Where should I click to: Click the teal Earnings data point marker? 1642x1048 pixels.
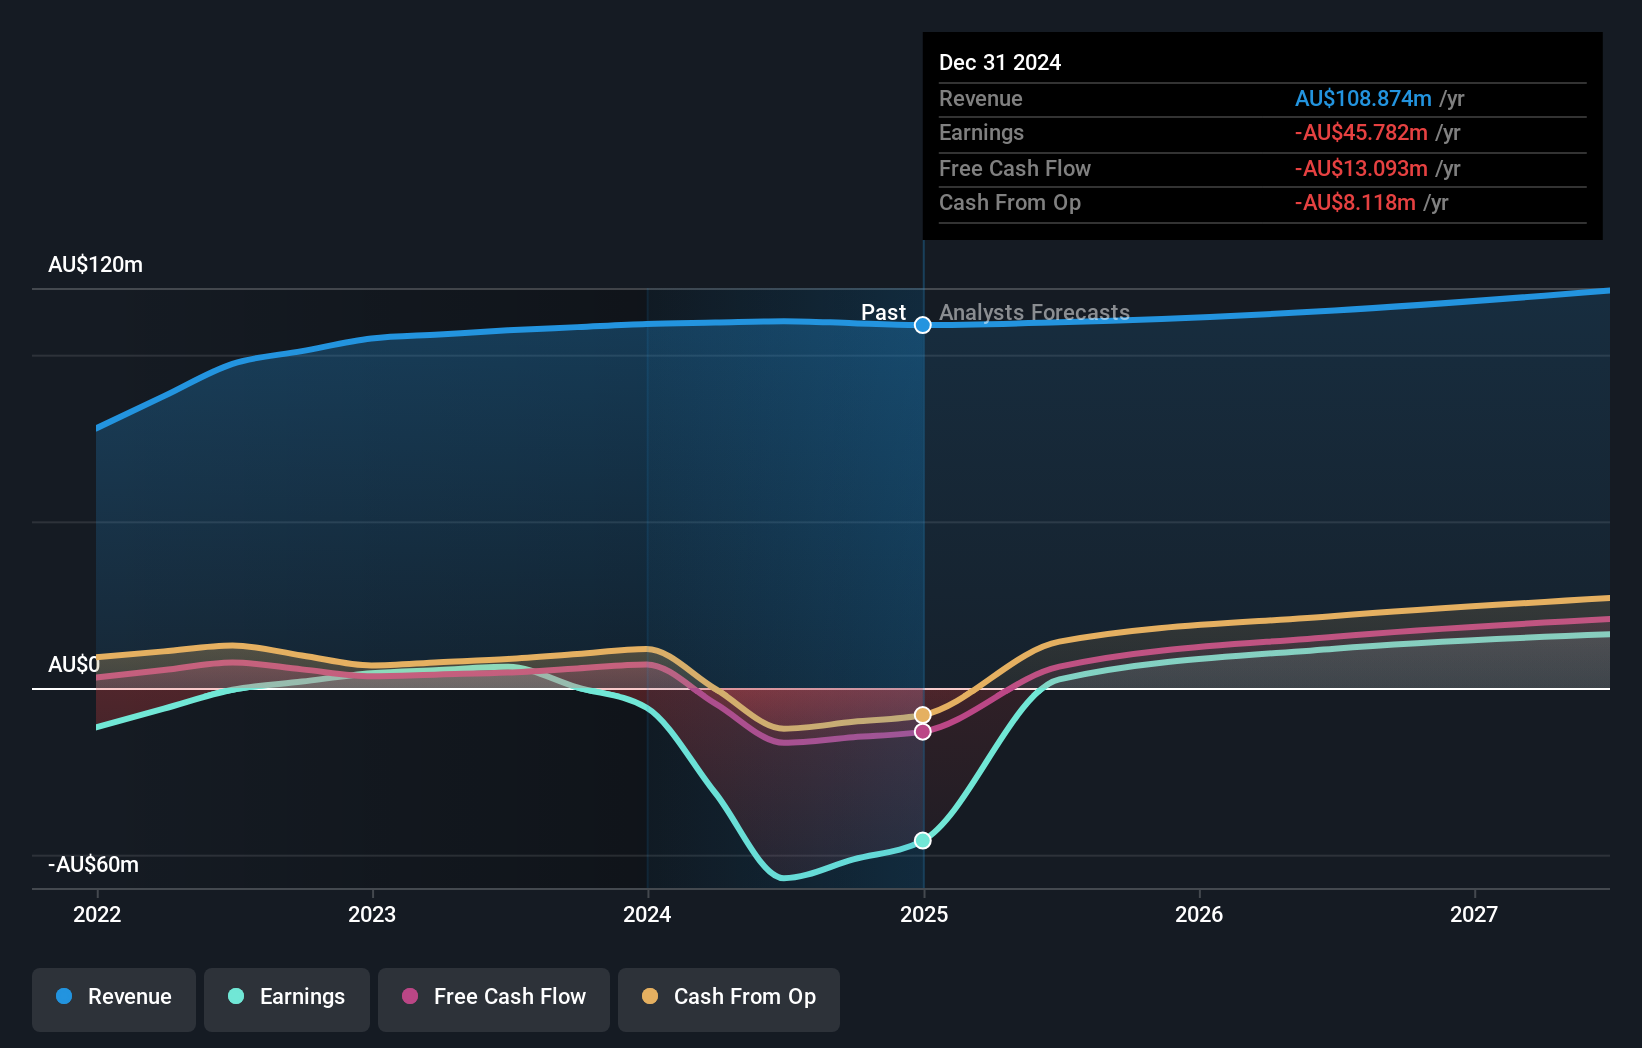point(923,841)
